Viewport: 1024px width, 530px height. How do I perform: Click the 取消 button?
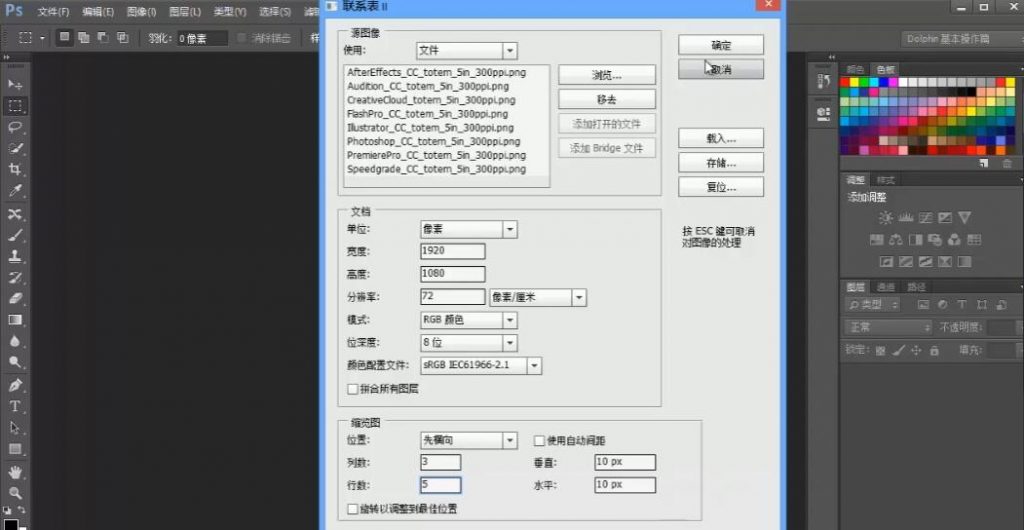tap(721, 69)
